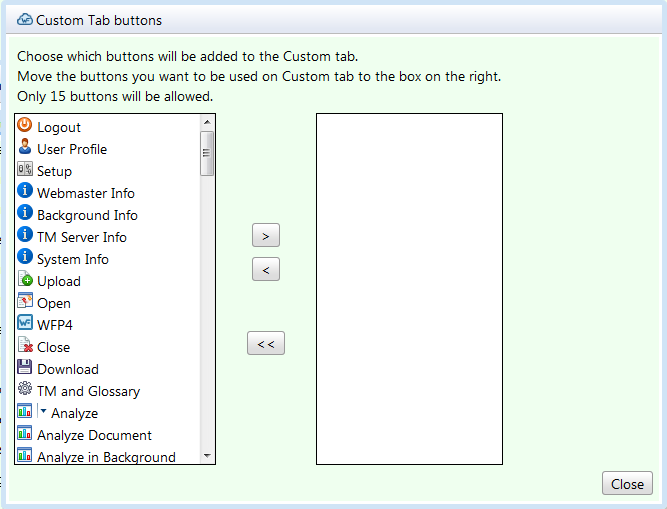
Task: Click the remove all '<<' button
Action: [266, 343]
